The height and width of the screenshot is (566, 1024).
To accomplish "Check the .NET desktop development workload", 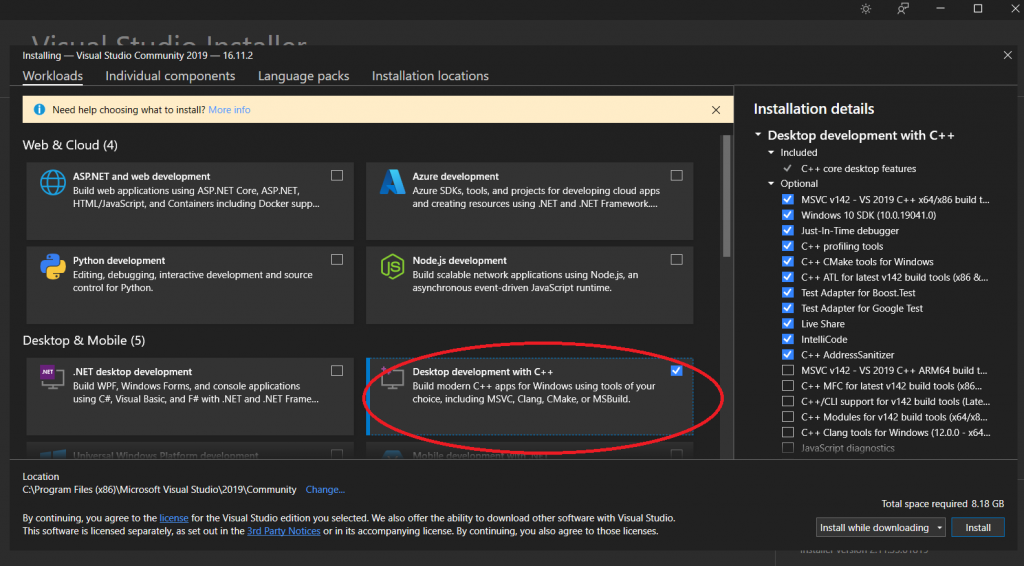I will [337, 371].
